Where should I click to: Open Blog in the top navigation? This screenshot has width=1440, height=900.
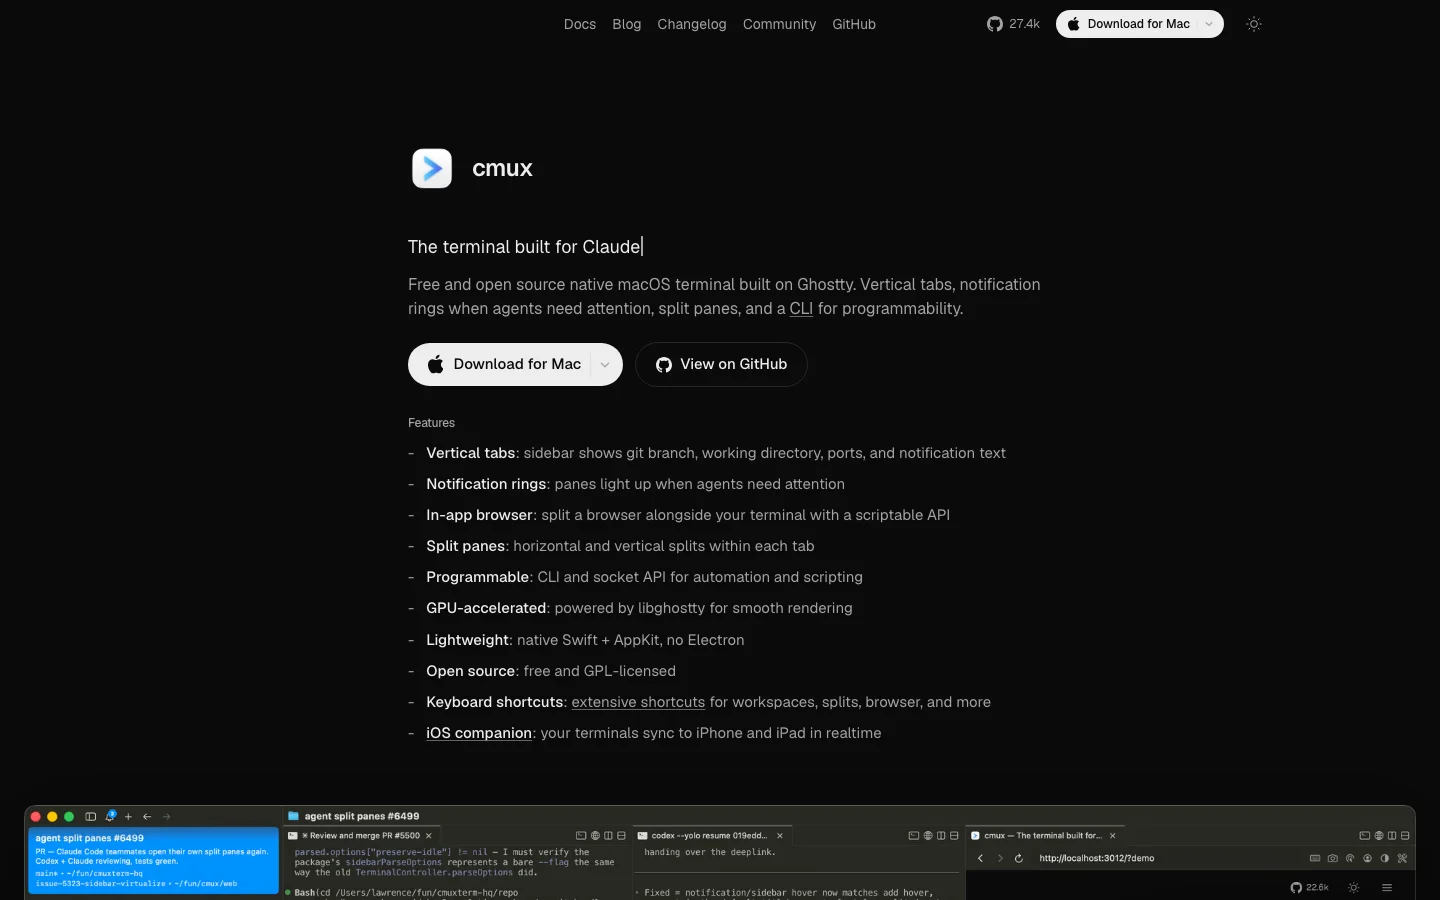[627, 24]
